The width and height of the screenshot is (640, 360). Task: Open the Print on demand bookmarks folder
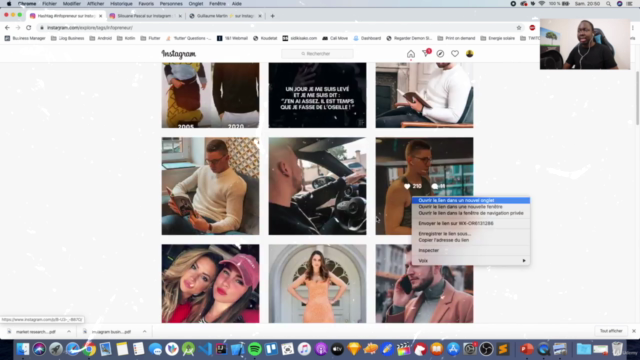tap(456, 38)
